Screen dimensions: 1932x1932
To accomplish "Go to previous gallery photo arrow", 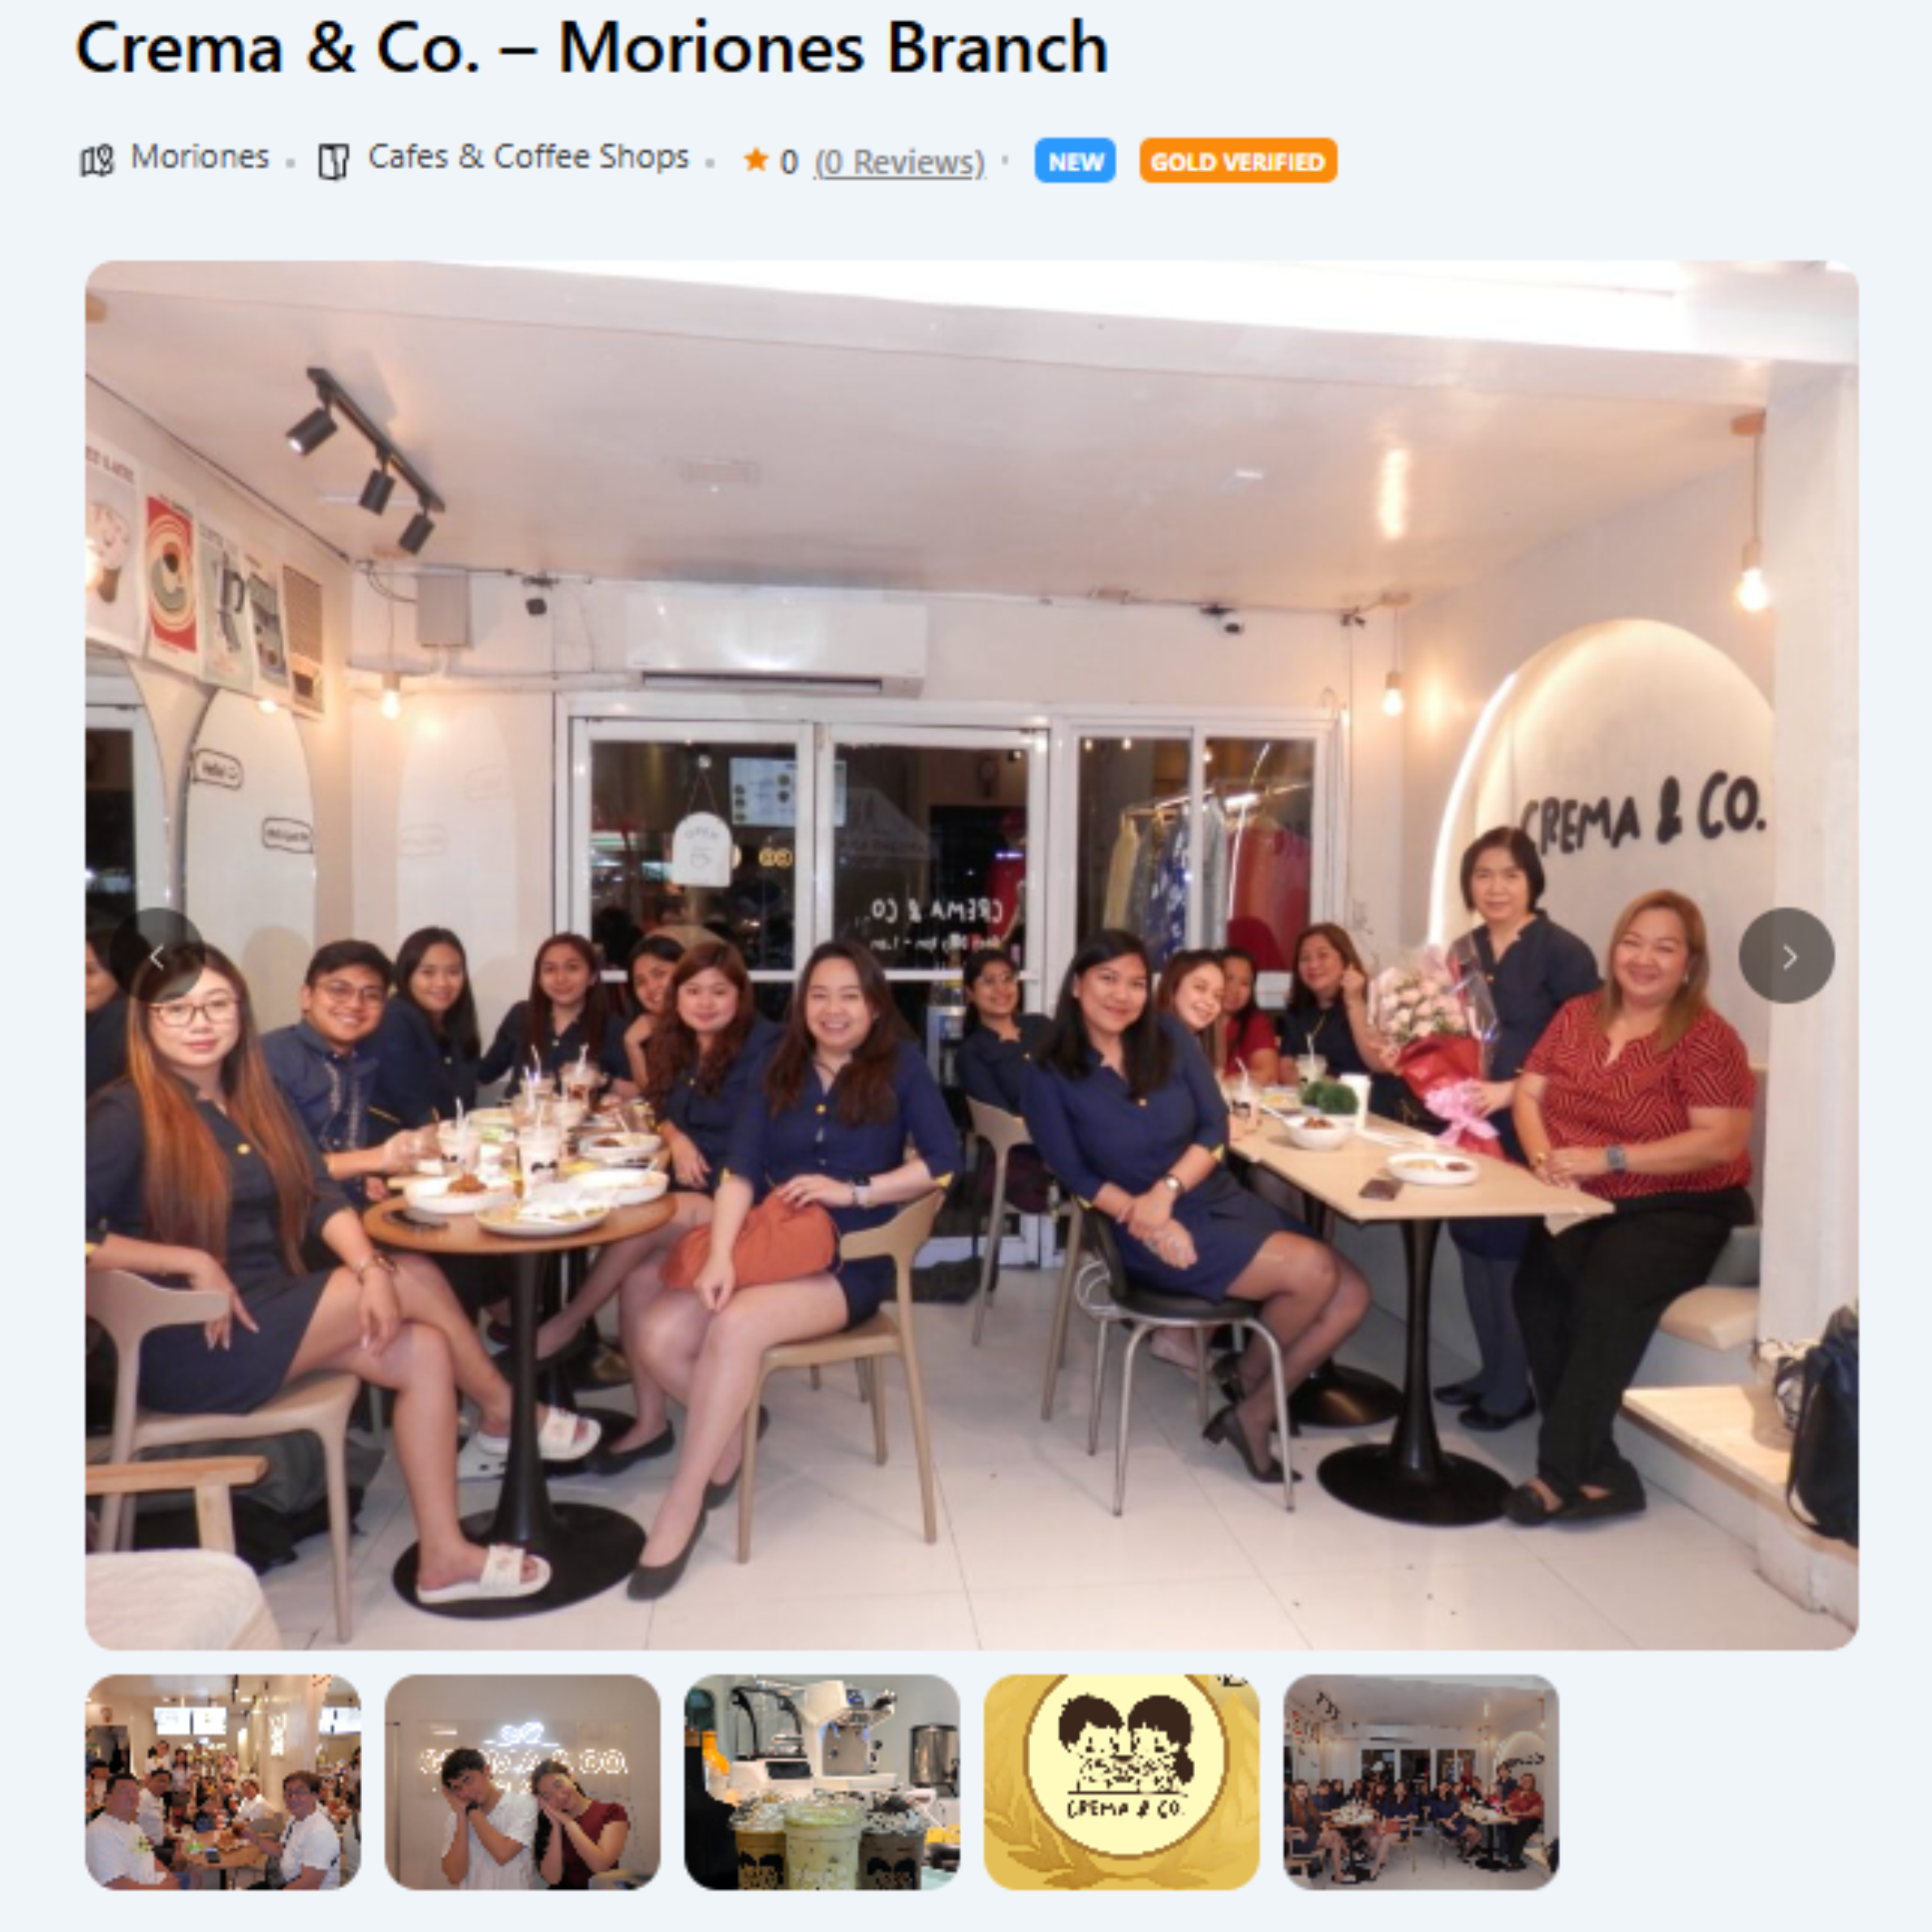I will tap(157, 956).
